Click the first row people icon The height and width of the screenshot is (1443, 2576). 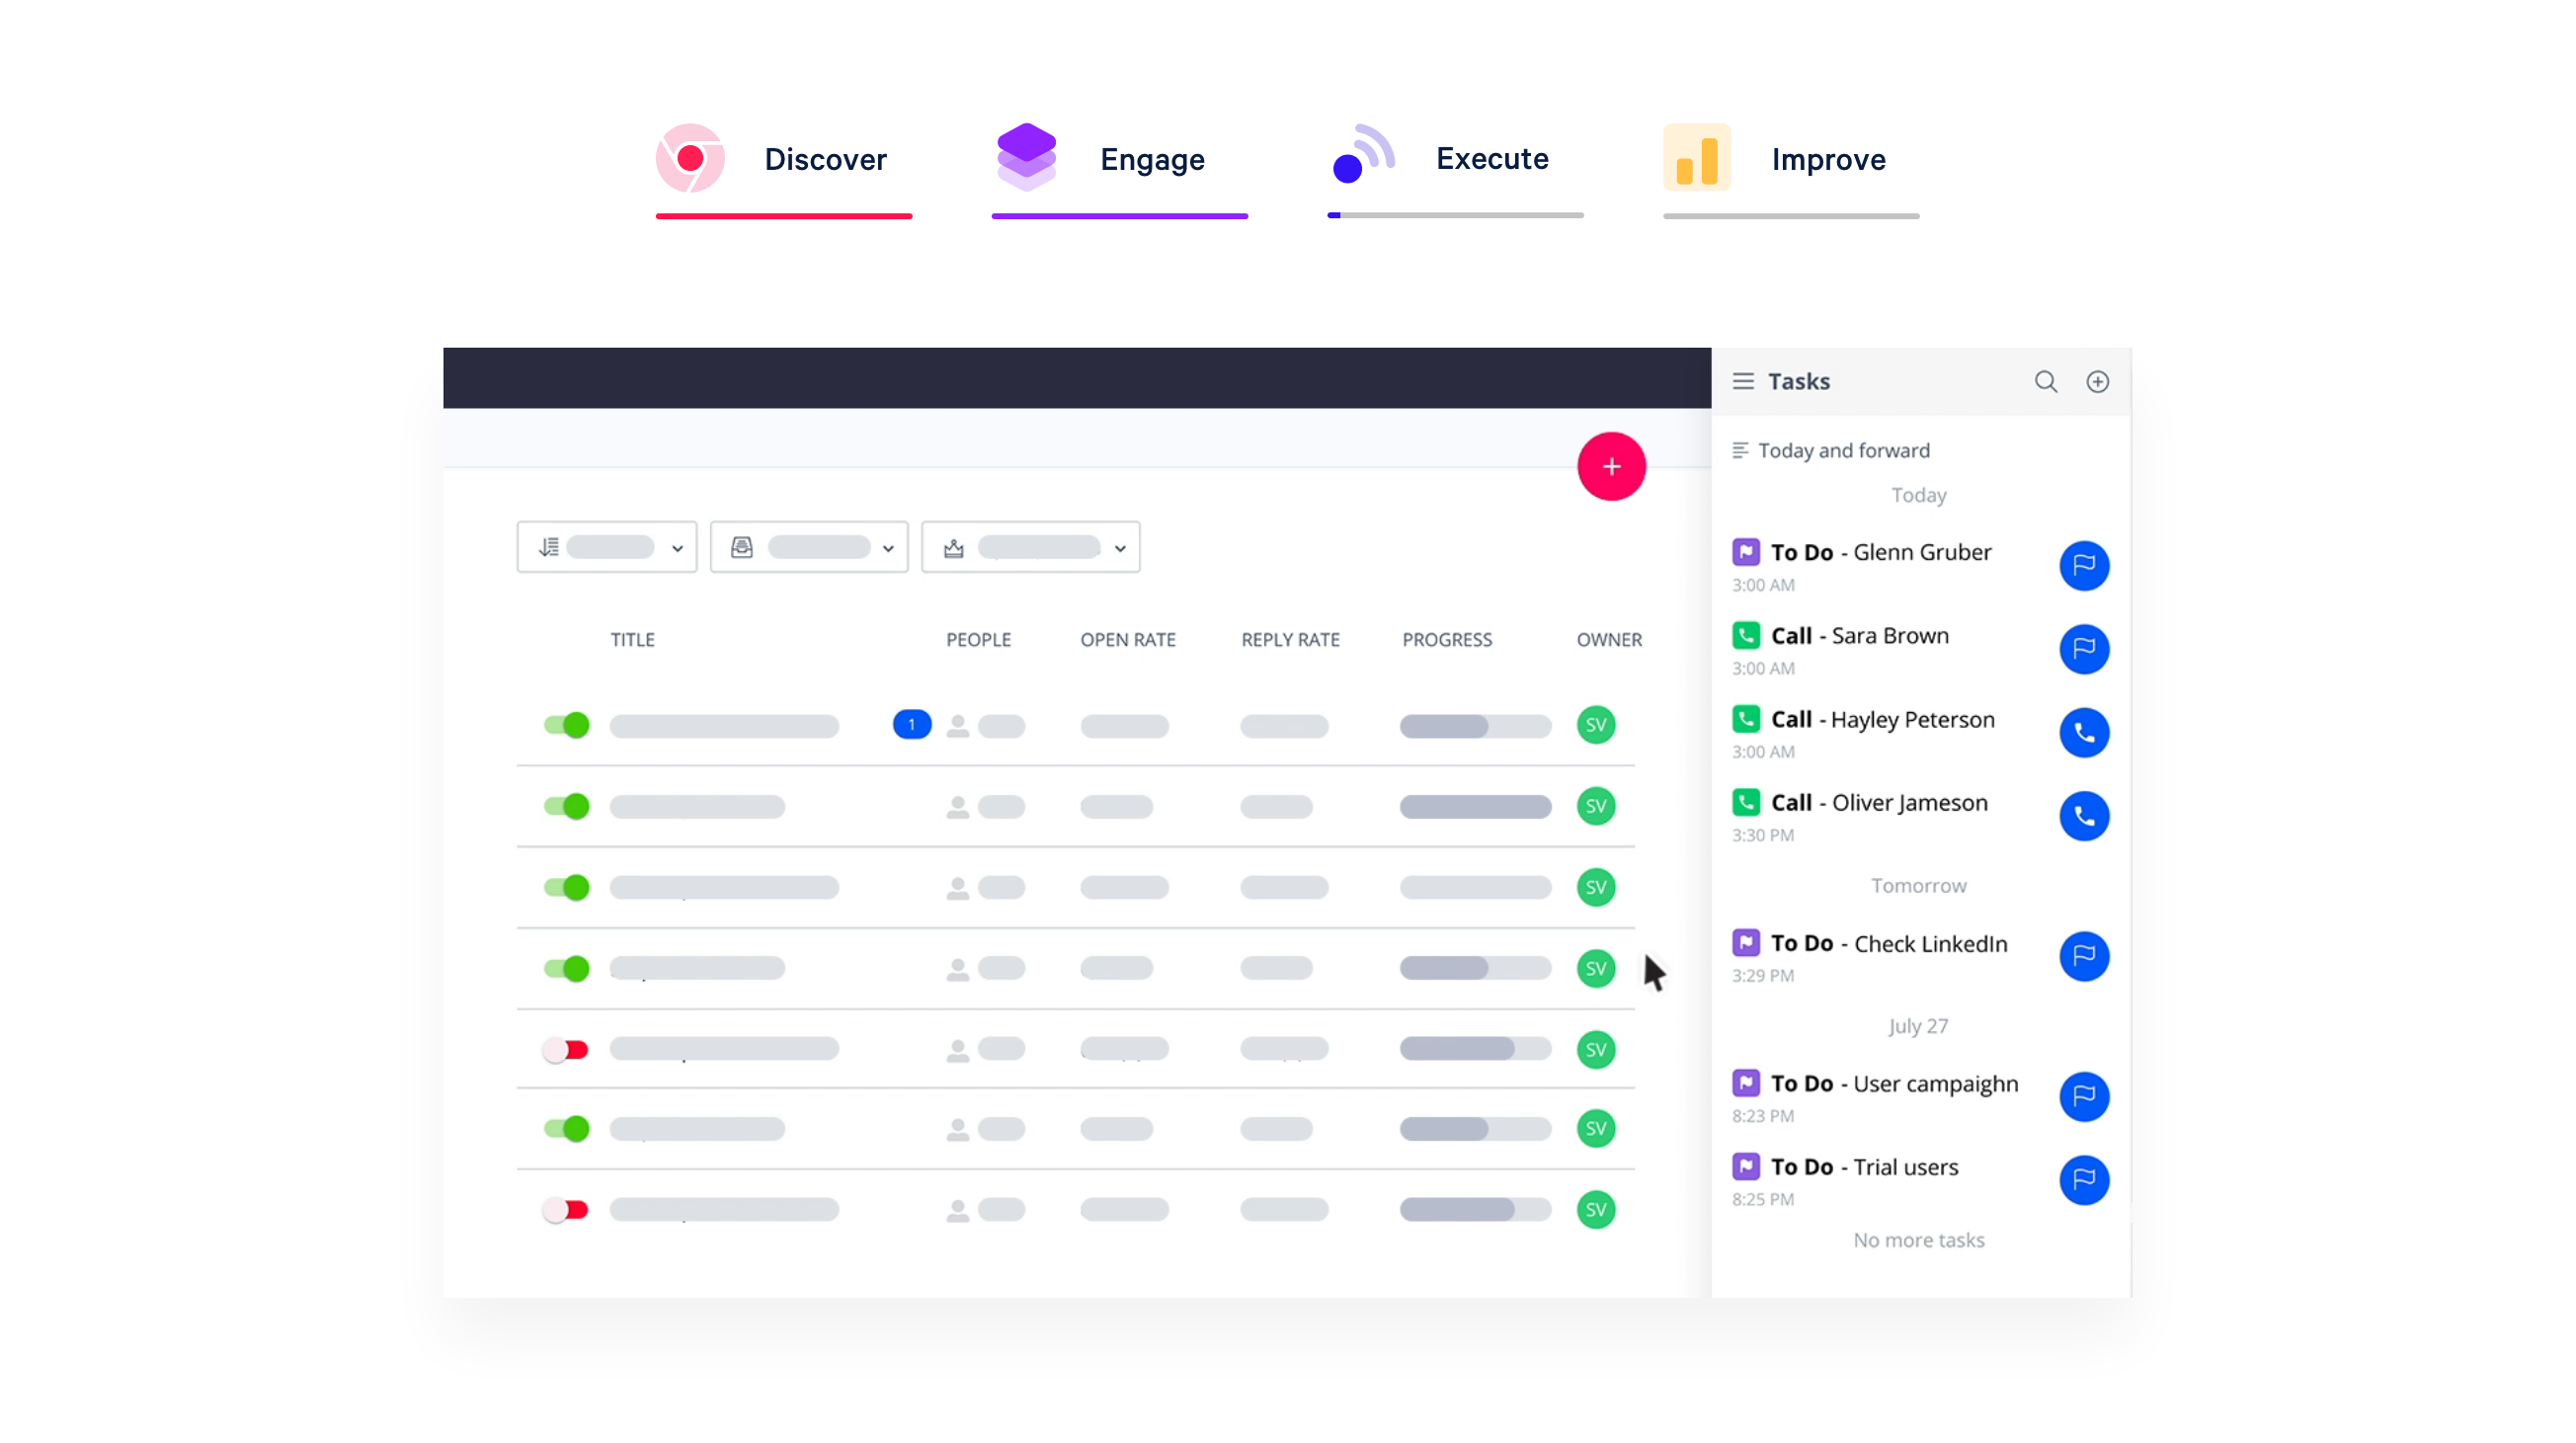click(x=957, y=726)
